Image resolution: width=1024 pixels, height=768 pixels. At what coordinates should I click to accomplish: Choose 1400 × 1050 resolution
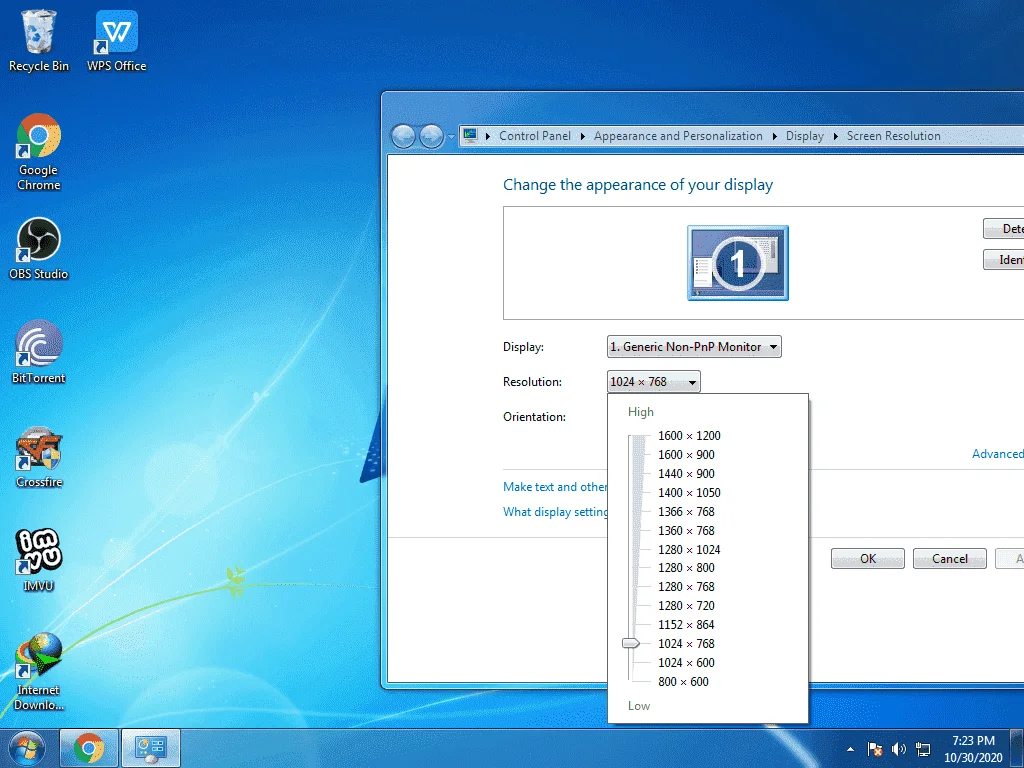689,492
